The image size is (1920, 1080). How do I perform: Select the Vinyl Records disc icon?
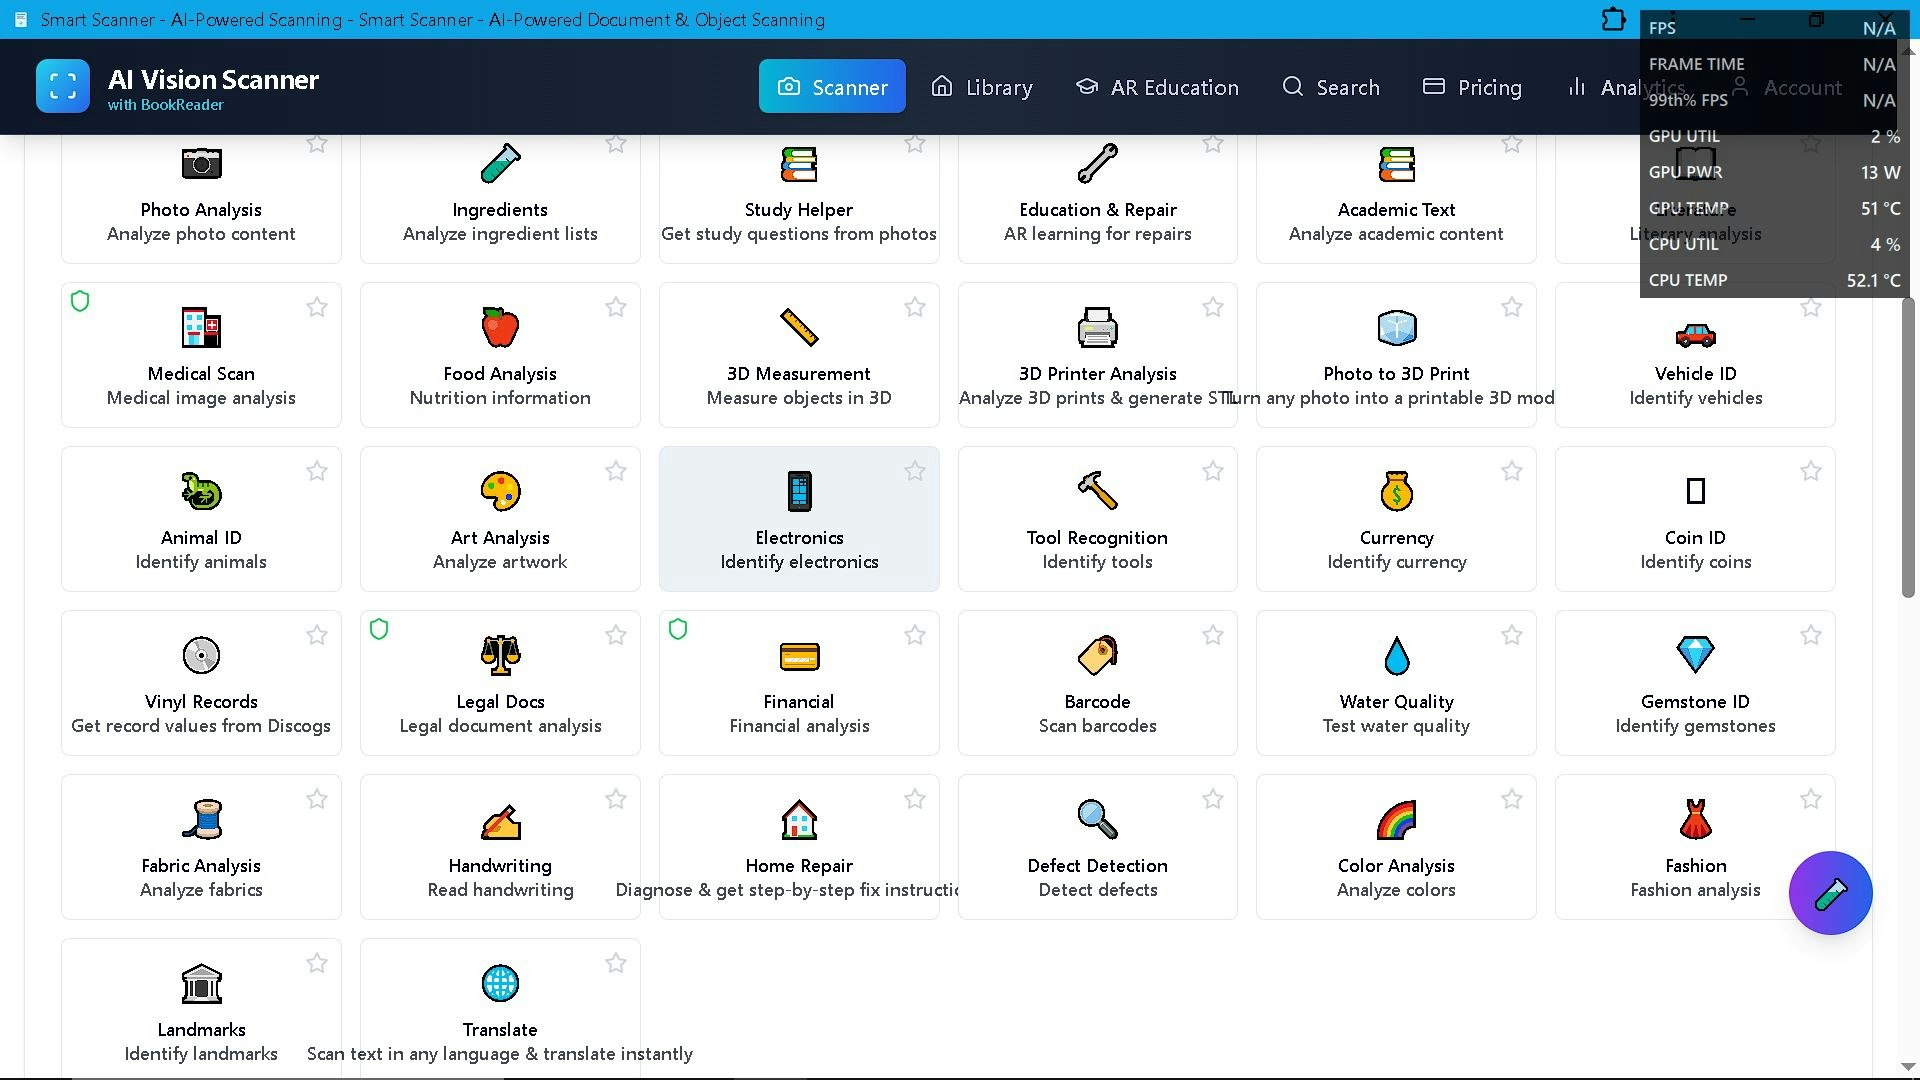[x=201, y=655]
